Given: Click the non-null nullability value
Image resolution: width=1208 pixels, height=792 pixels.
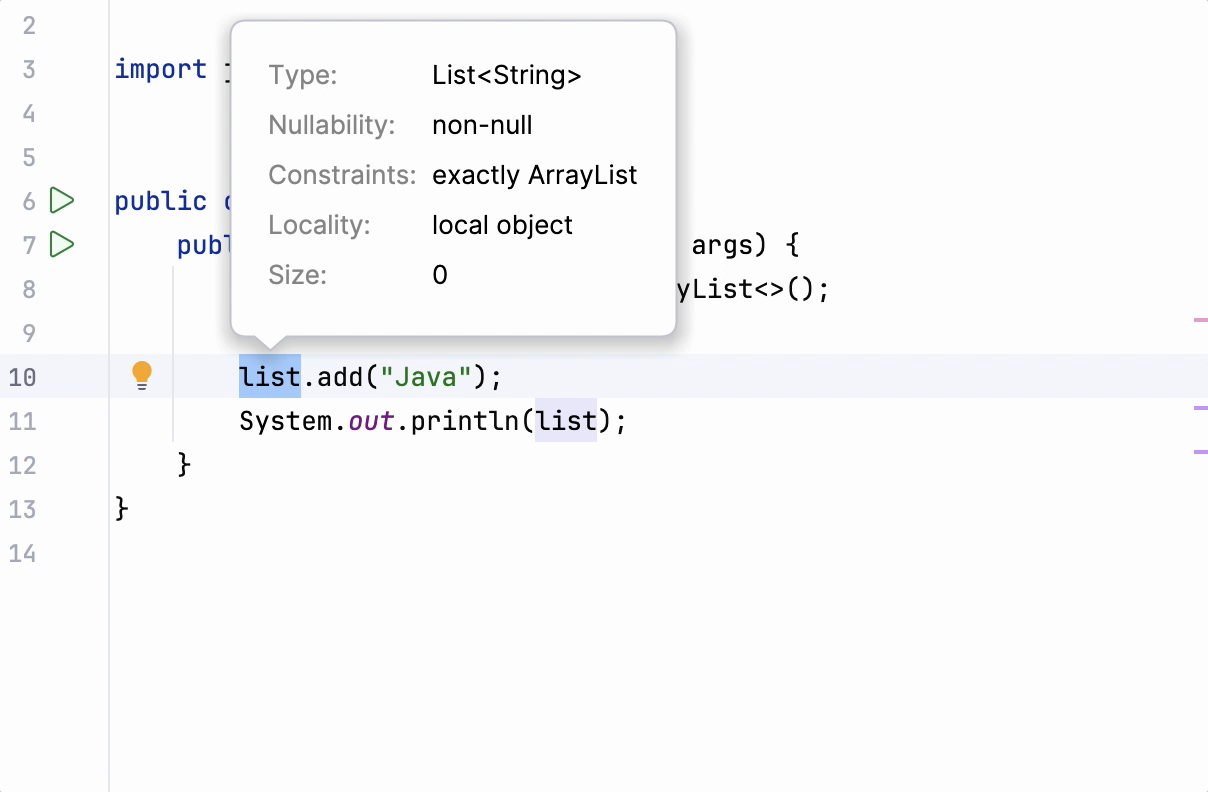Looking at the screenshot, I should pos(482,124).
